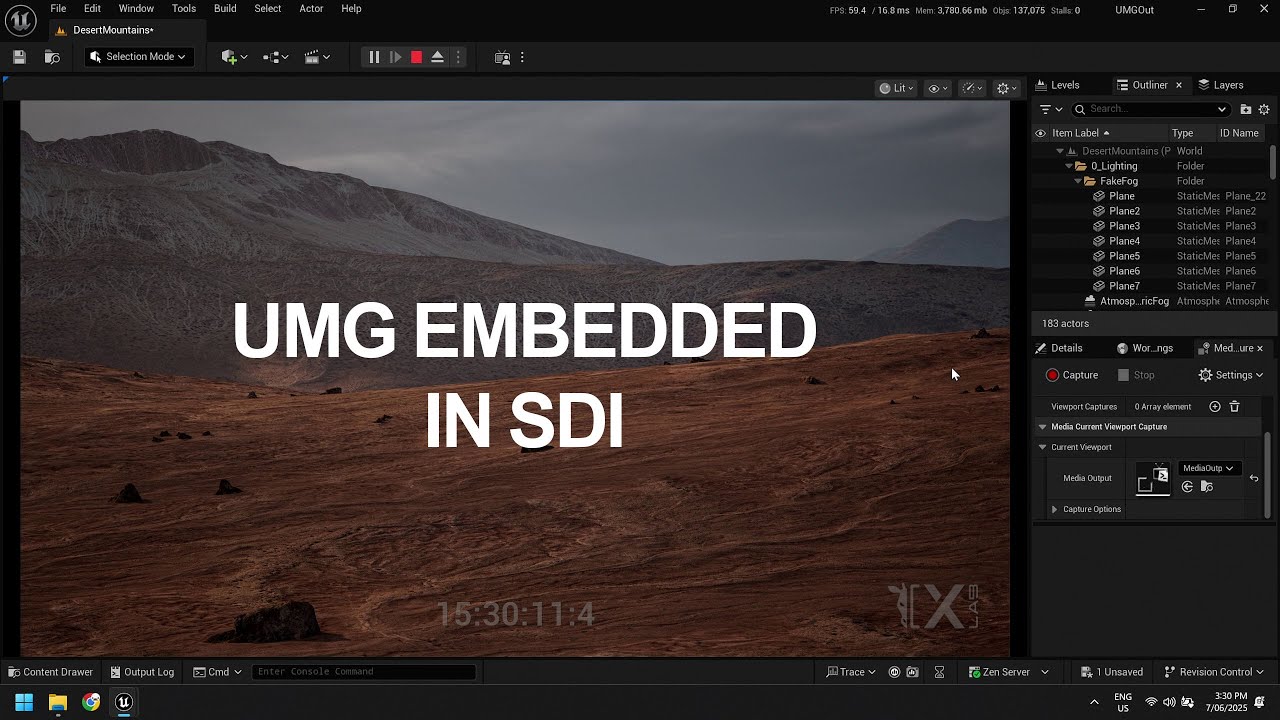1280x720 pixels.
Task: Reset Media Output to default
Action: point(1254,478)
